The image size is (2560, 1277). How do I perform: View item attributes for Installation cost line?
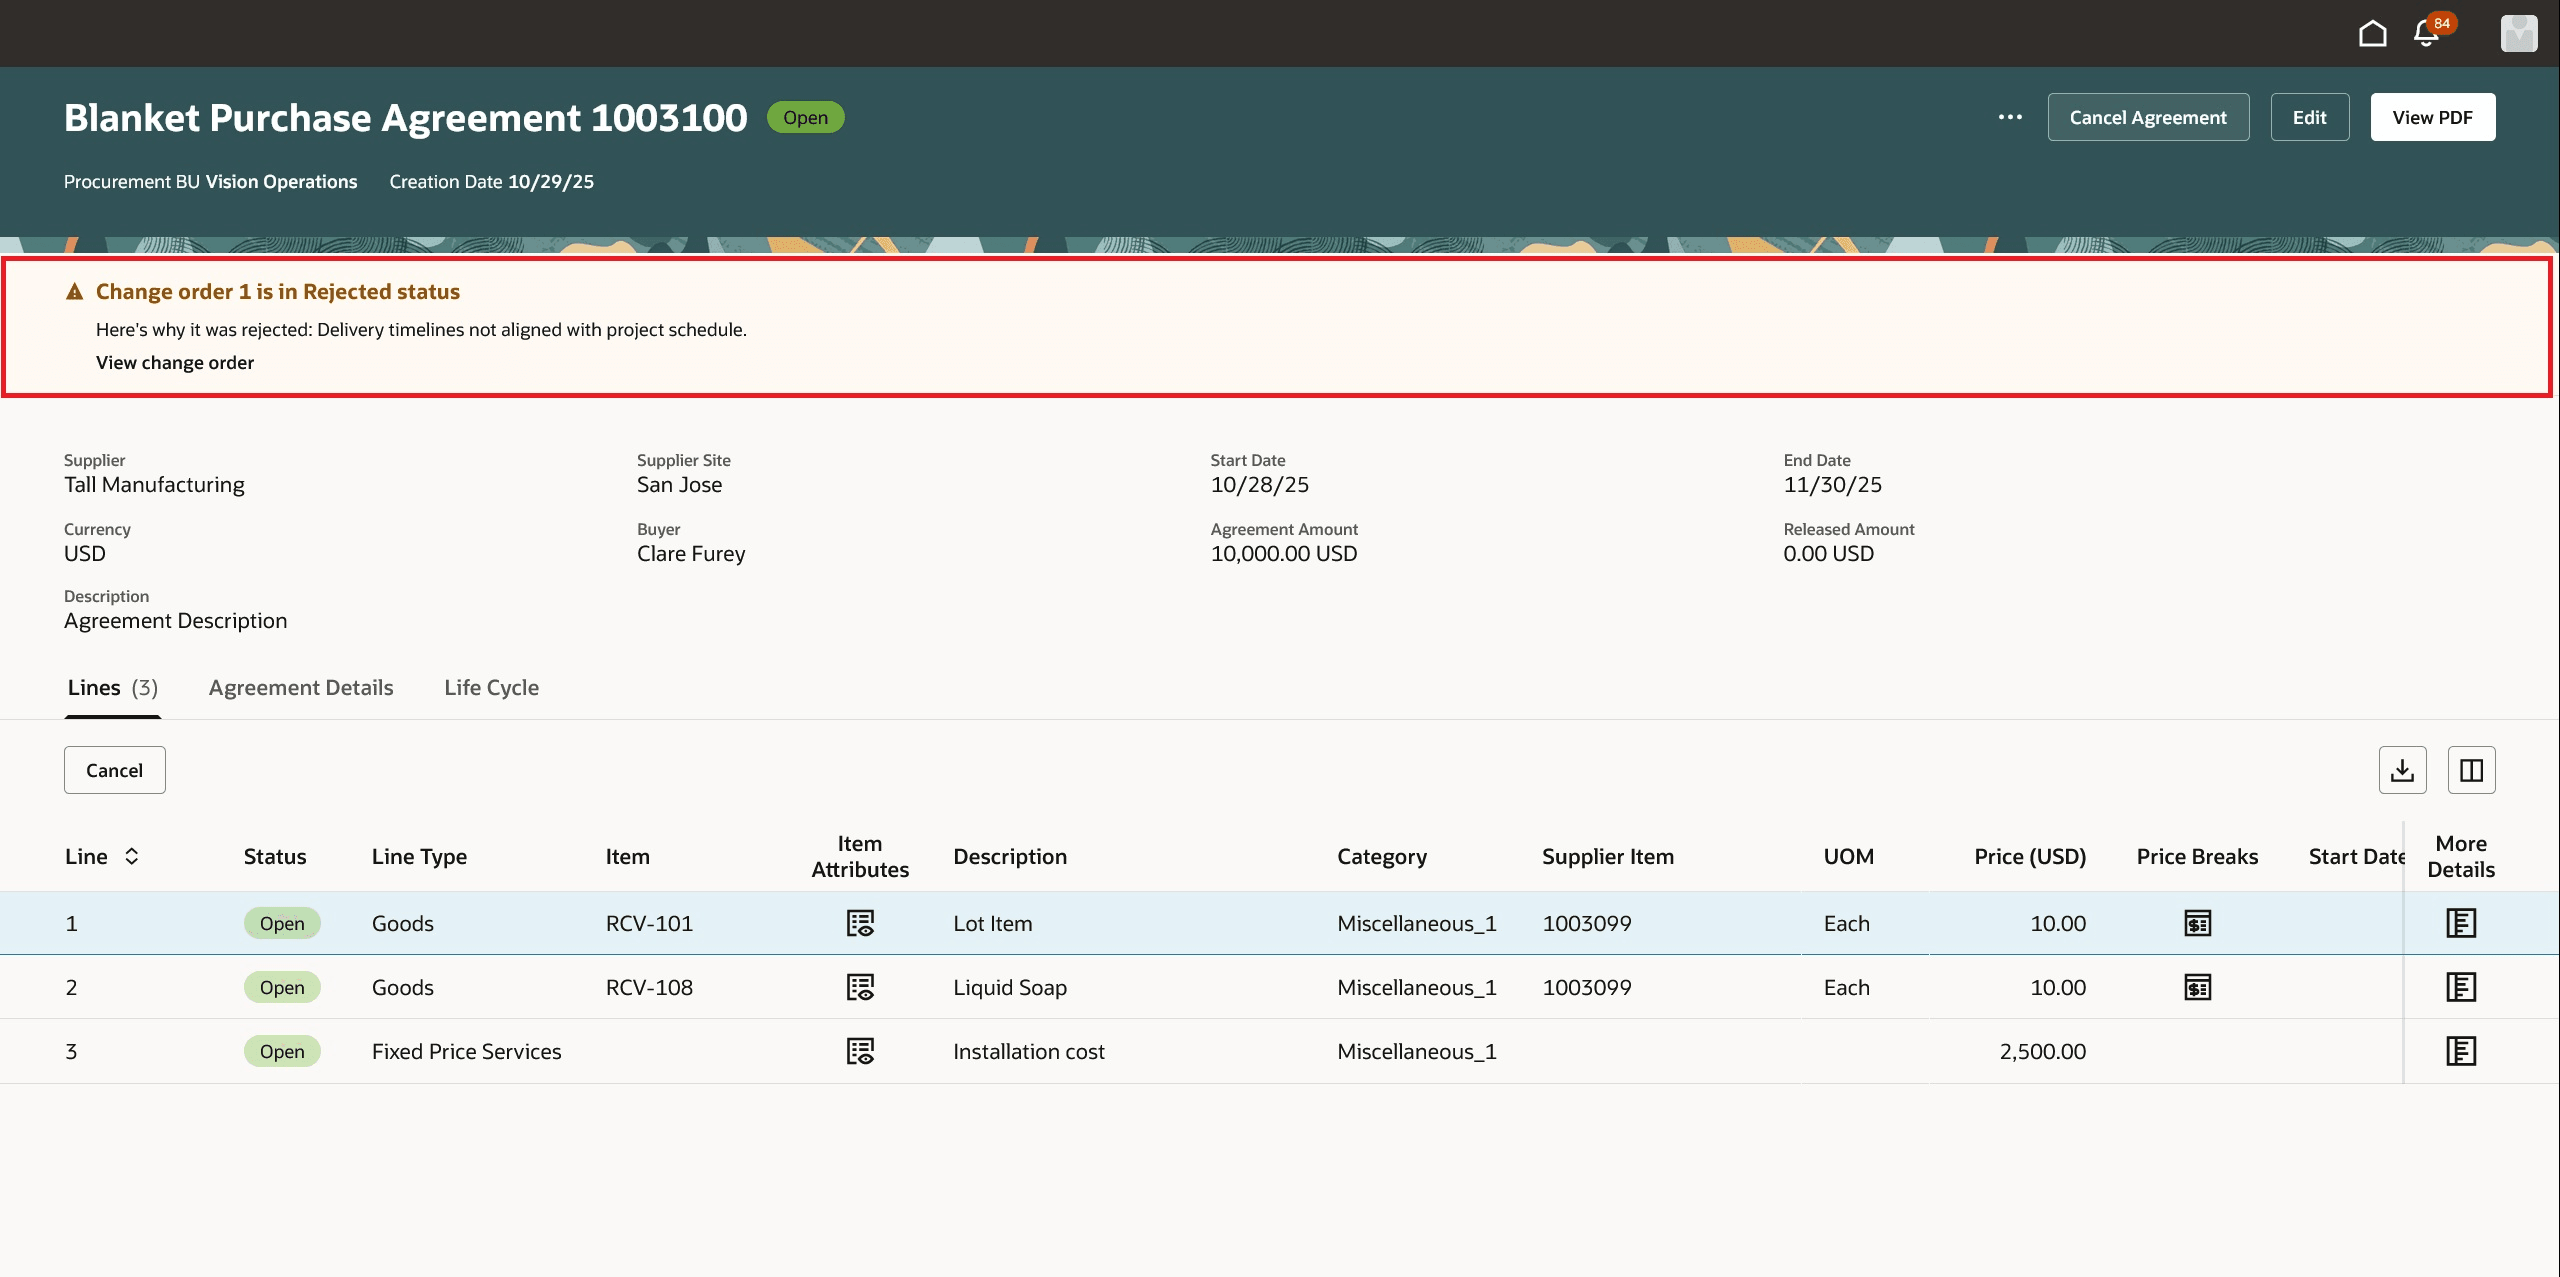[x=860, y=1051]
